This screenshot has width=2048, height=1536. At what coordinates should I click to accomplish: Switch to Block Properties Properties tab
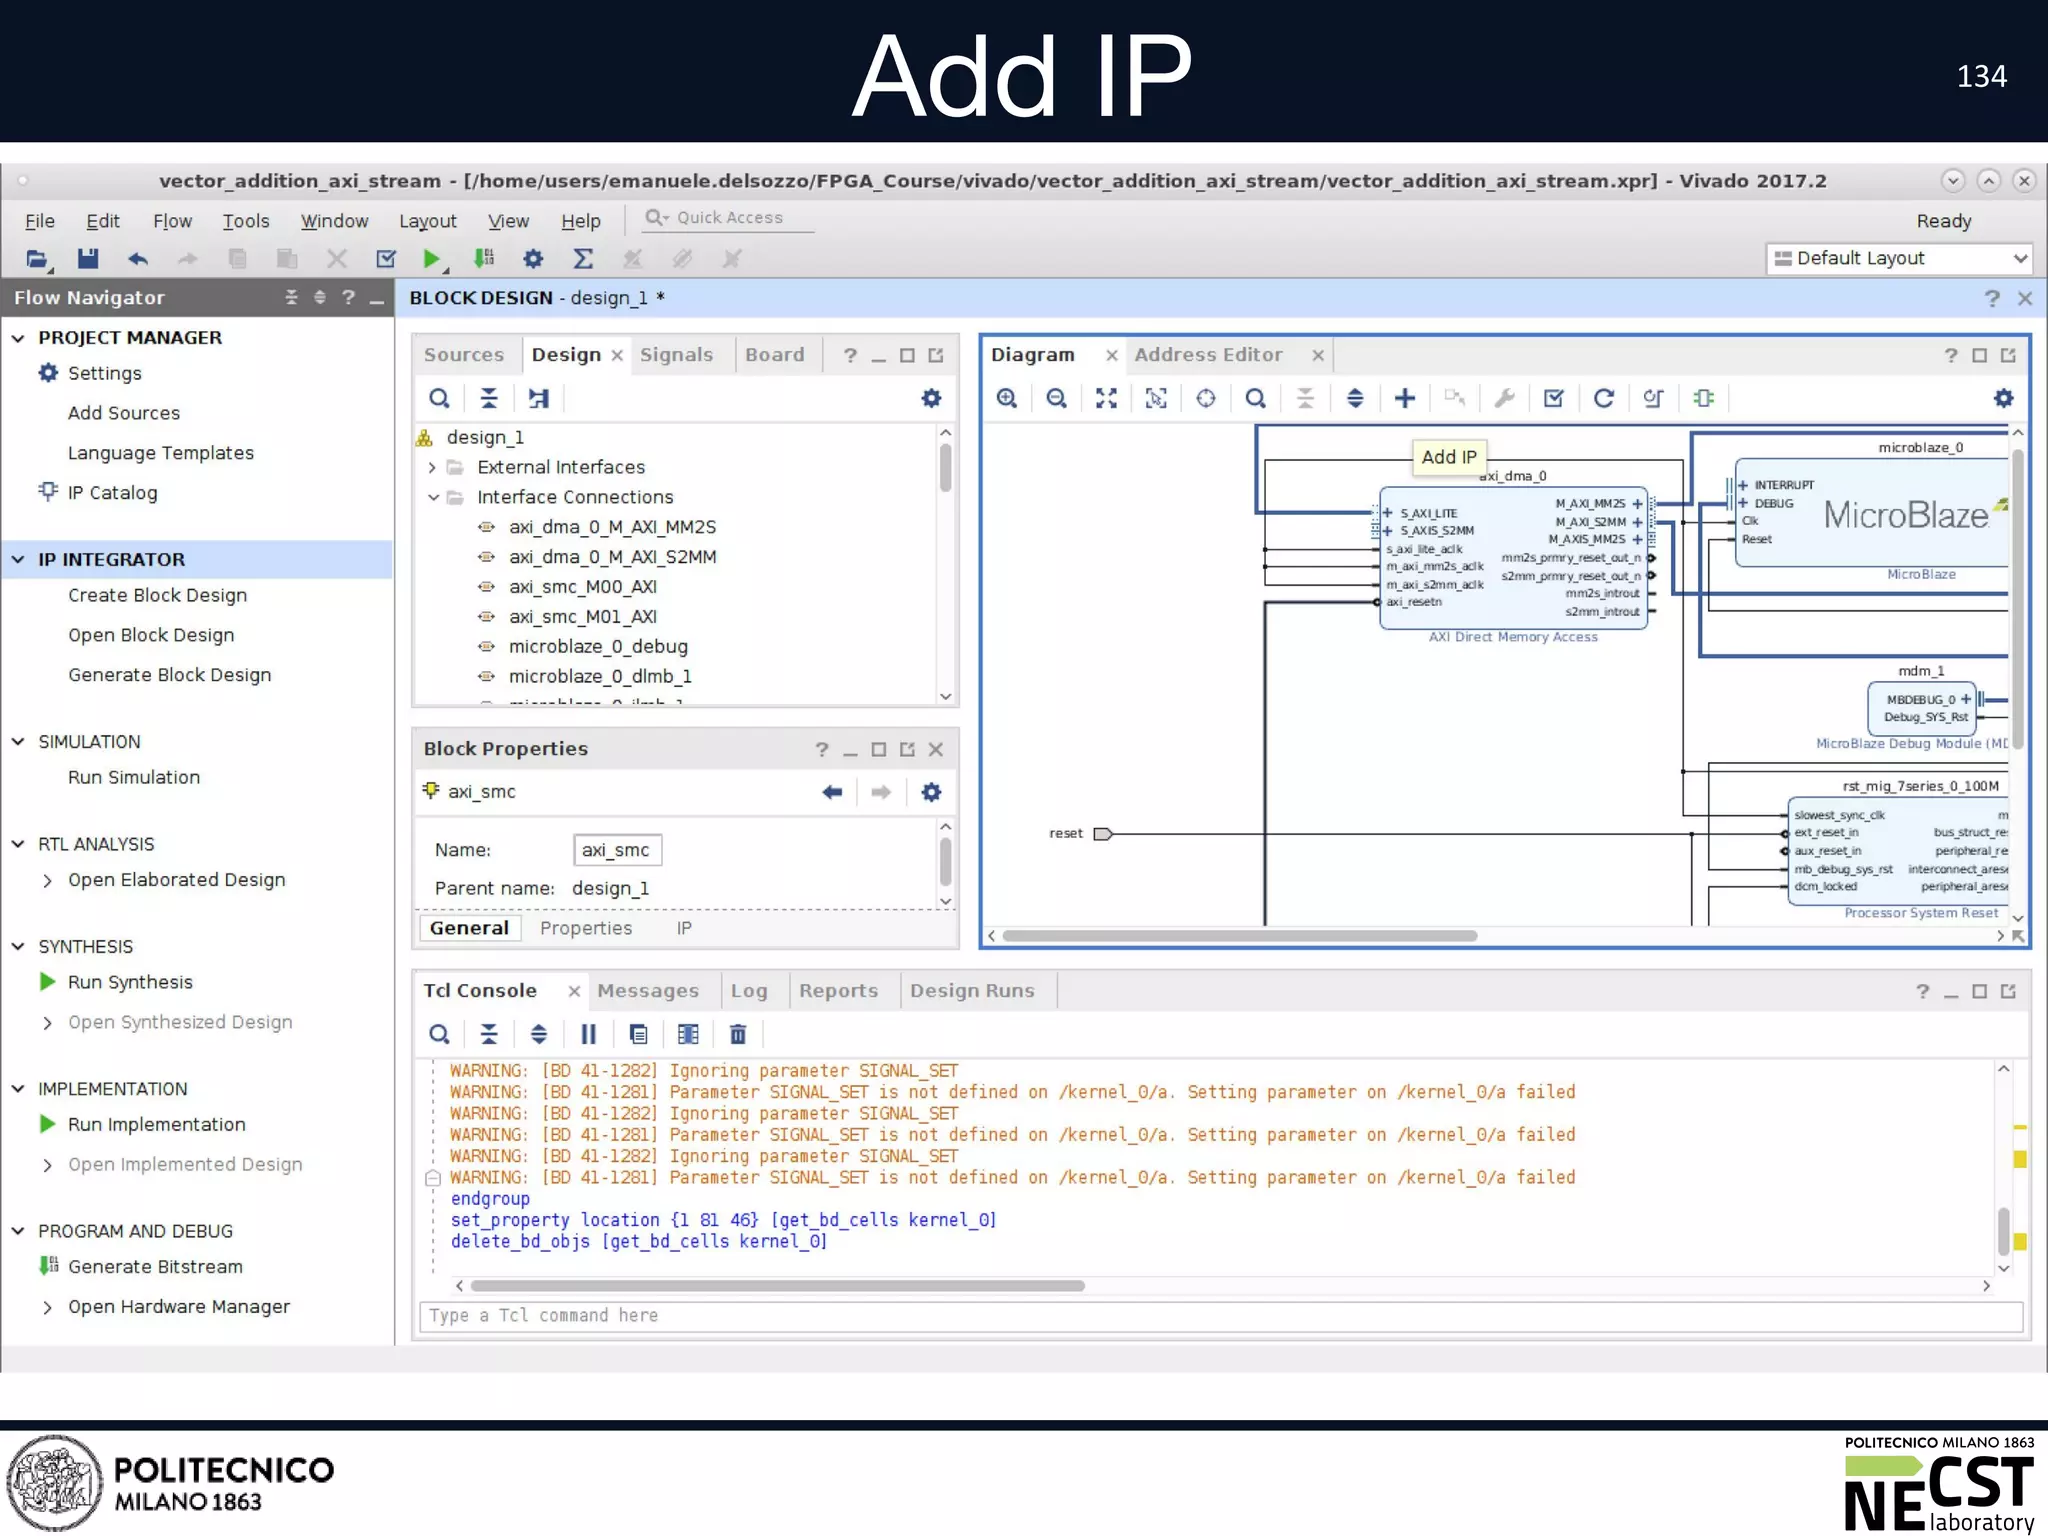[x=586, y=929]
